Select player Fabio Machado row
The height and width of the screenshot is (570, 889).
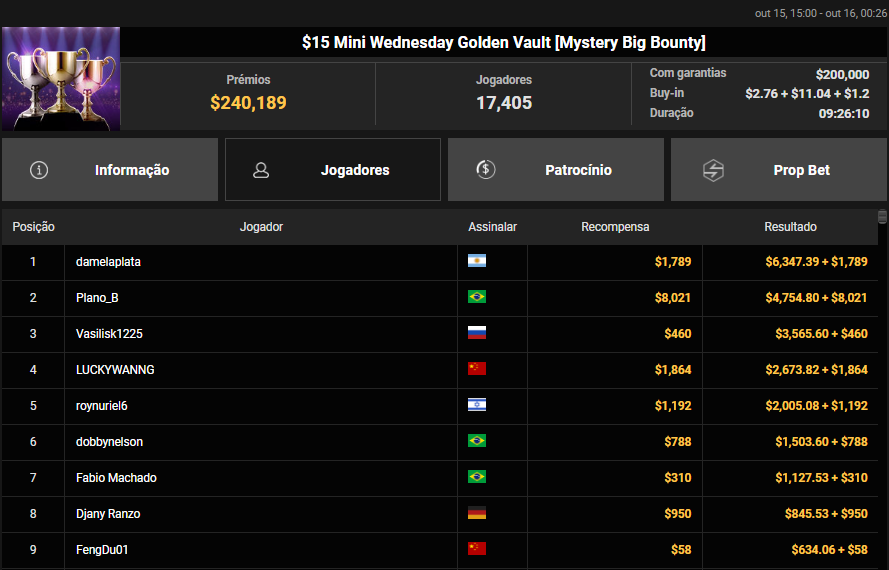point(116,477)
